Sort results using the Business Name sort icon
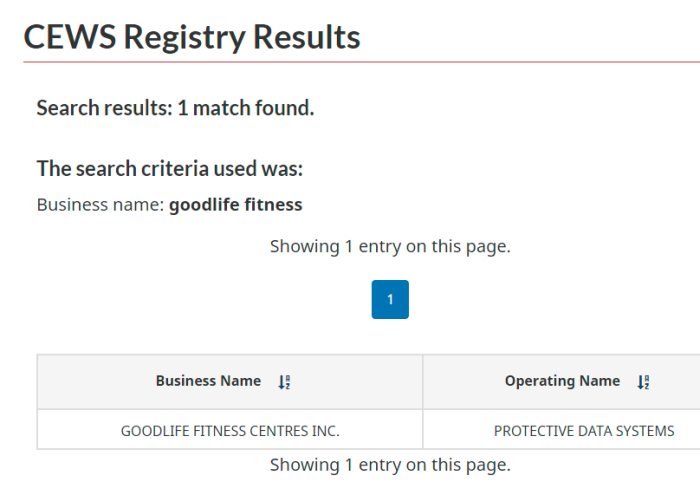Screen dimensions: 700x482 [284, 382]
